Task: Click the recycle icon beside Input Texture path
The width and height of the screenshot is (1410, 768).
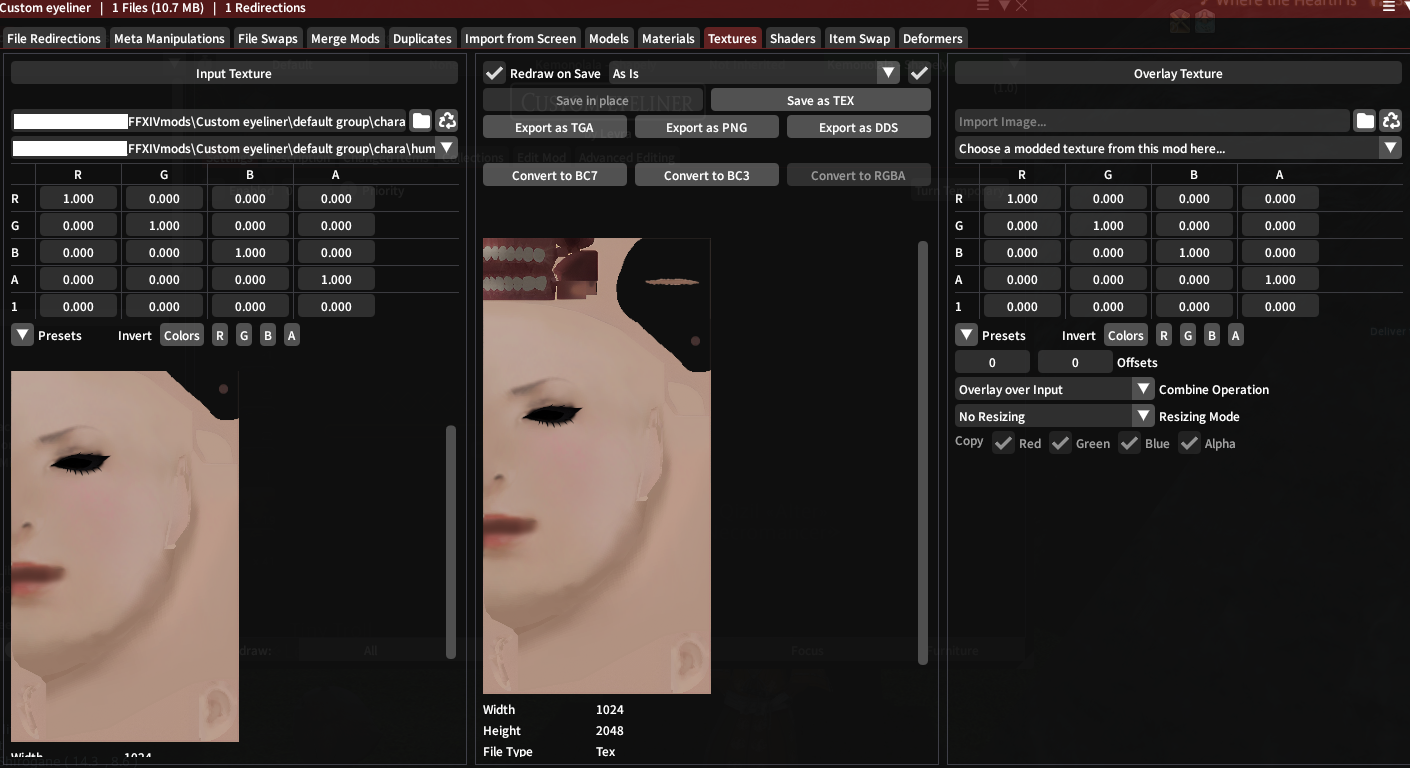Action: (x=447, y=121)
